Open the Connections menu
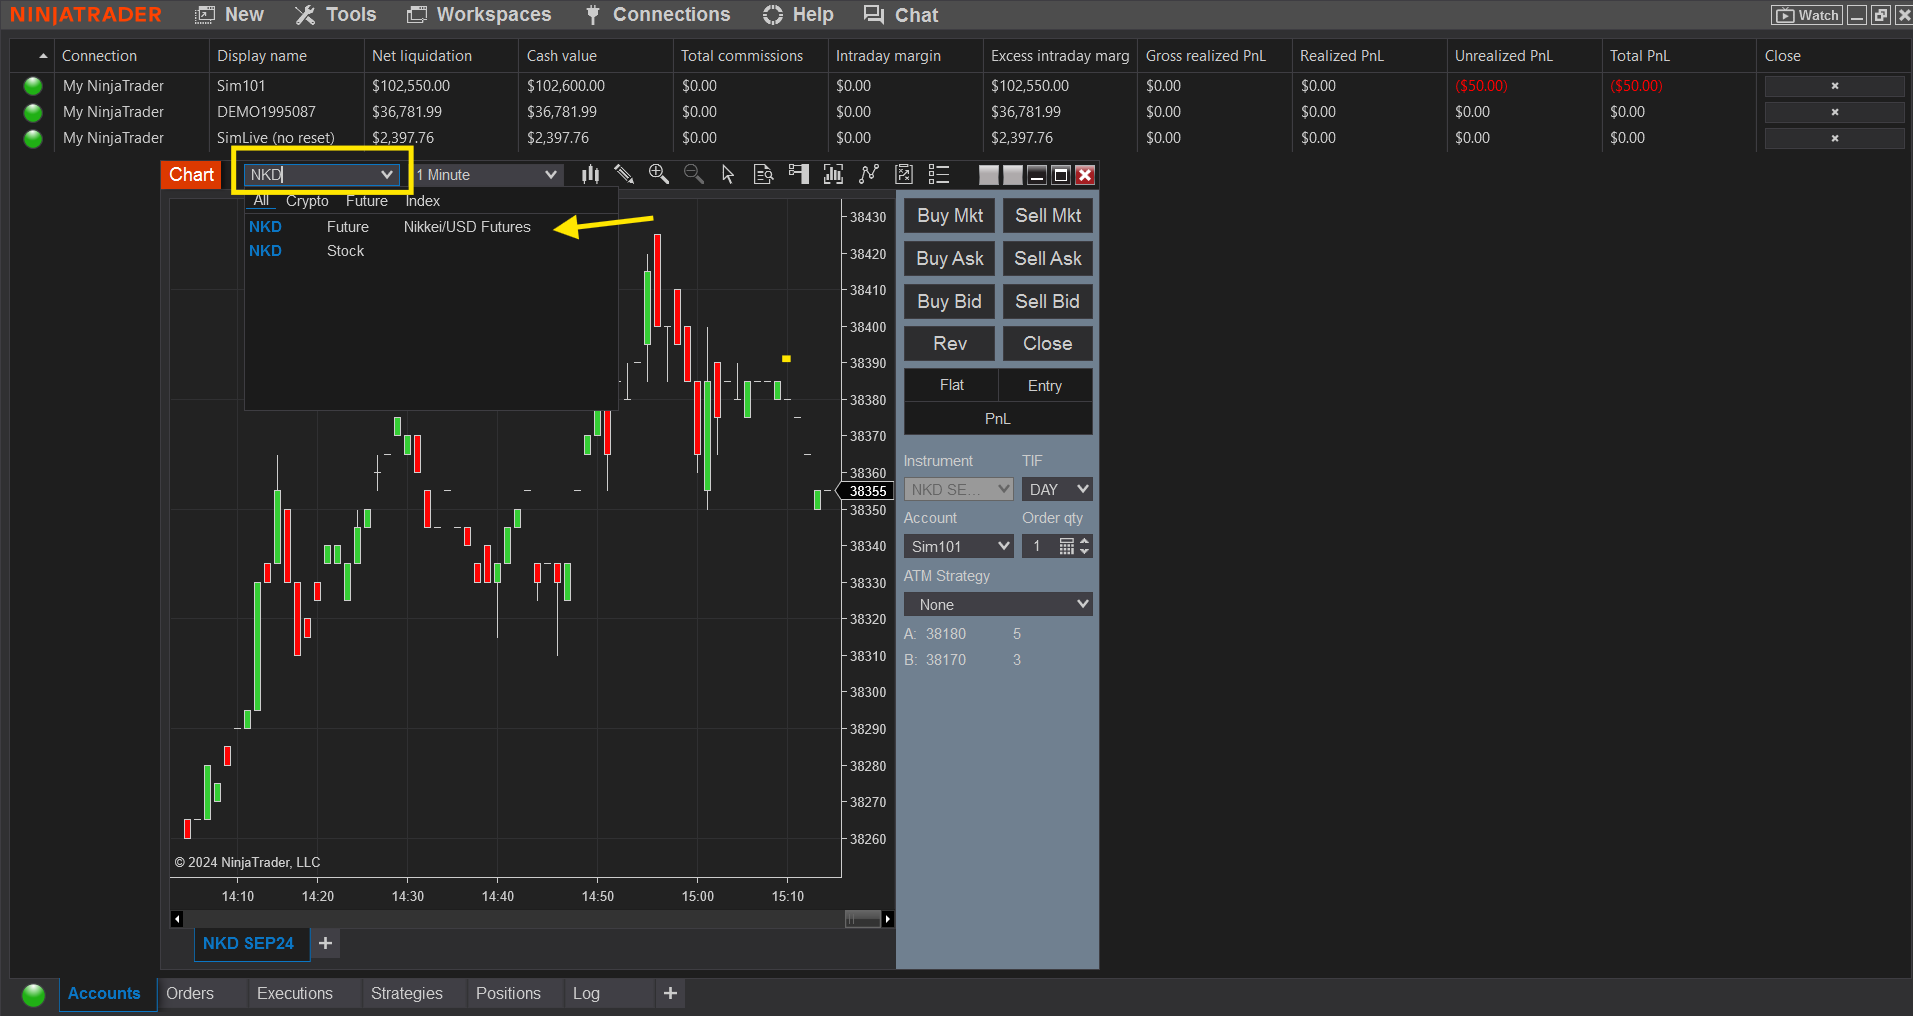The image size is (1913, 1016). [657, 15]
